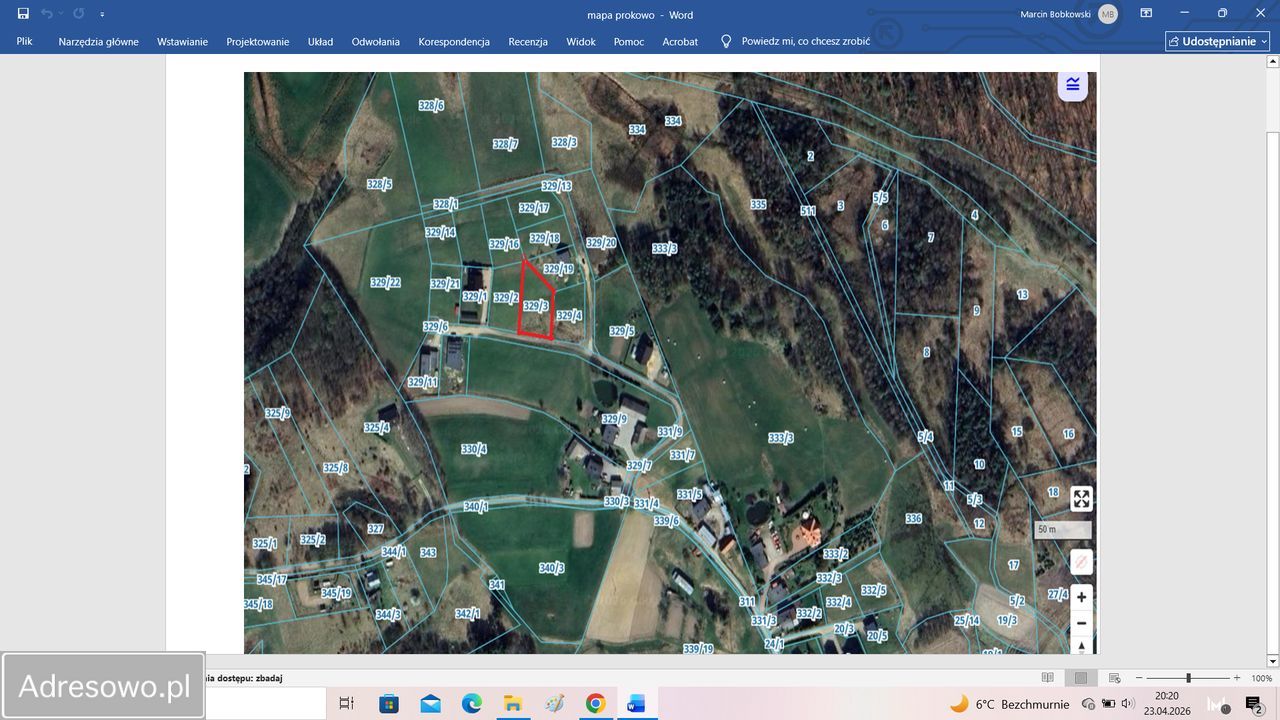The height and width of the screenshot is (720, 1280).
Task: Switch to the Acrobat tab
Action: [680, 42]
